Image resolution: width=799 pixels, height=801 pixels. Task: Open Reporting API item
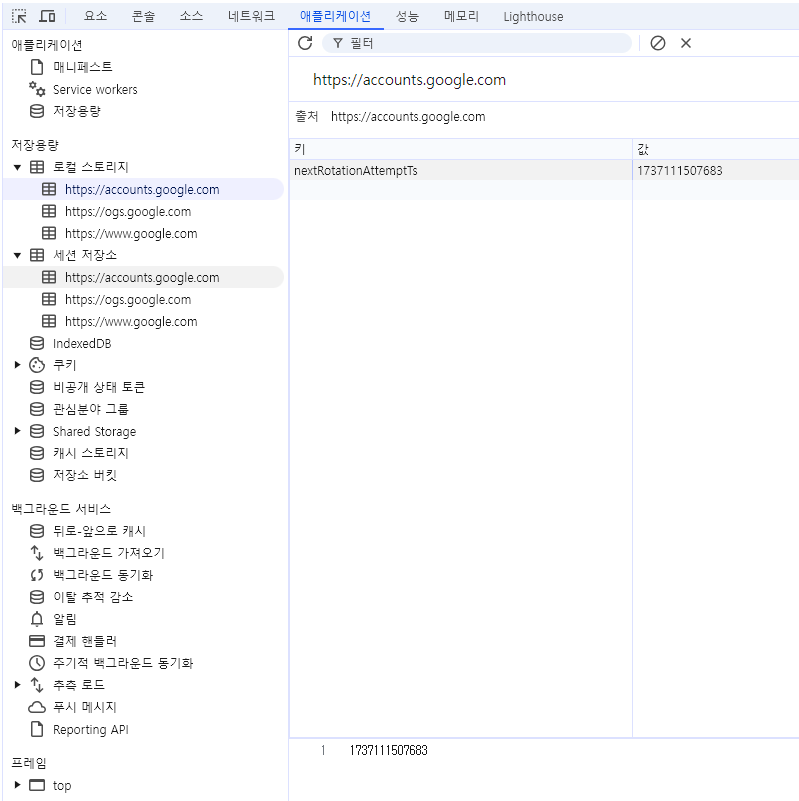90,729
